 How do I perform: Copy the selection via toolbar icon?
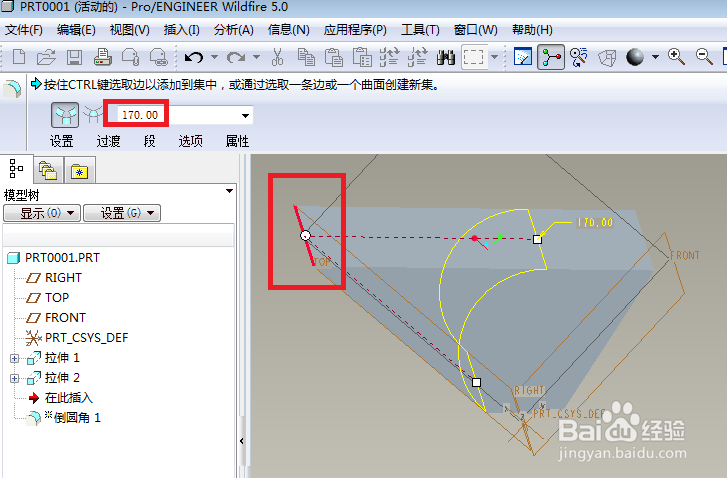coord(306,57)
